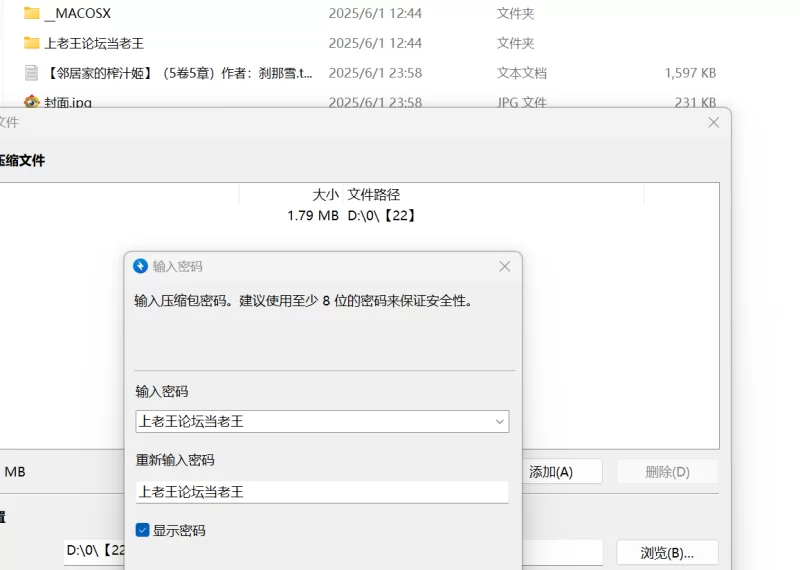The height and width of the screenshot is (570, 800).
Task: Click the blue app icon in 输入密码 title bar
Action: [x=141, y=266]
